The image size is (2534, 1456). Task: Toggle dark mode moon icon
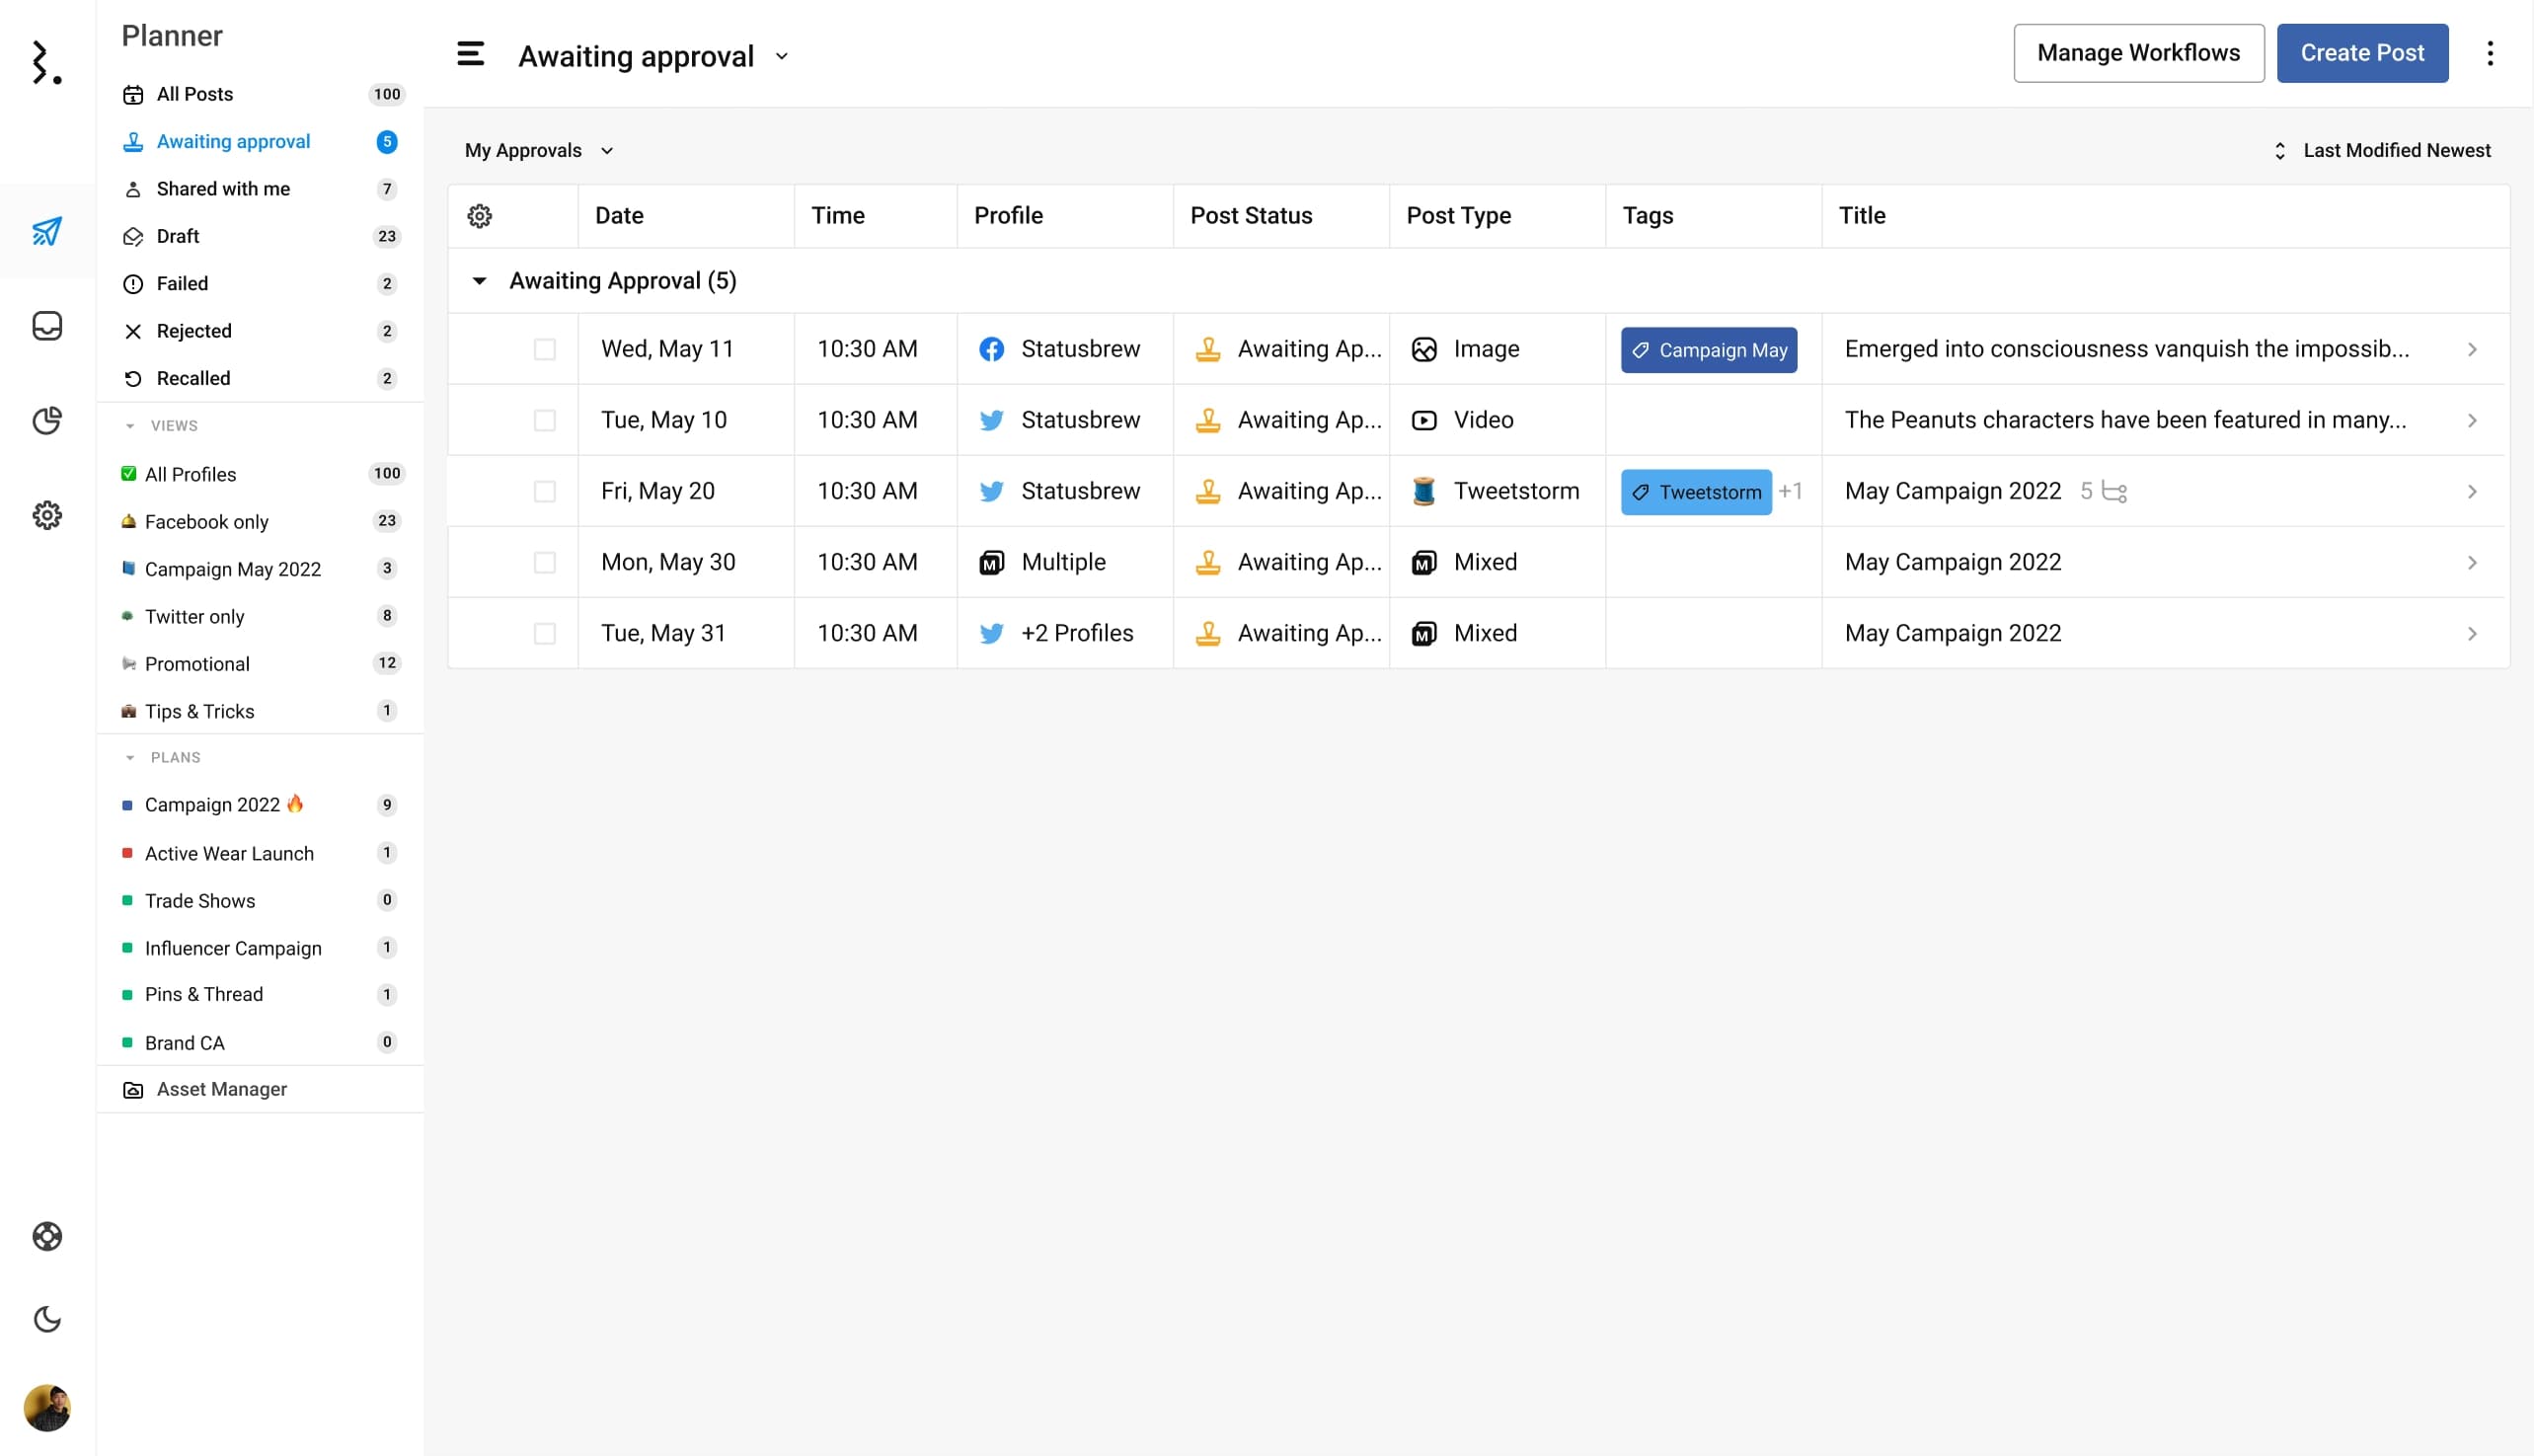(47, 1319)
